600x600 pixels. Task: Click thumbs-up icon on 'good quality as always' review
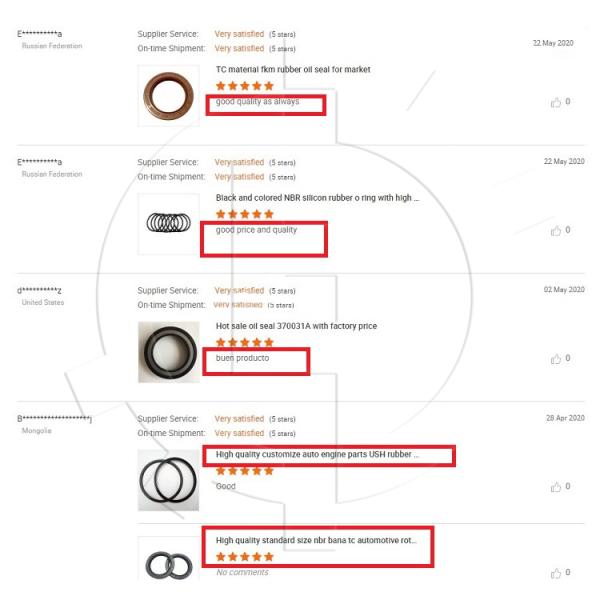click(556, 102)
